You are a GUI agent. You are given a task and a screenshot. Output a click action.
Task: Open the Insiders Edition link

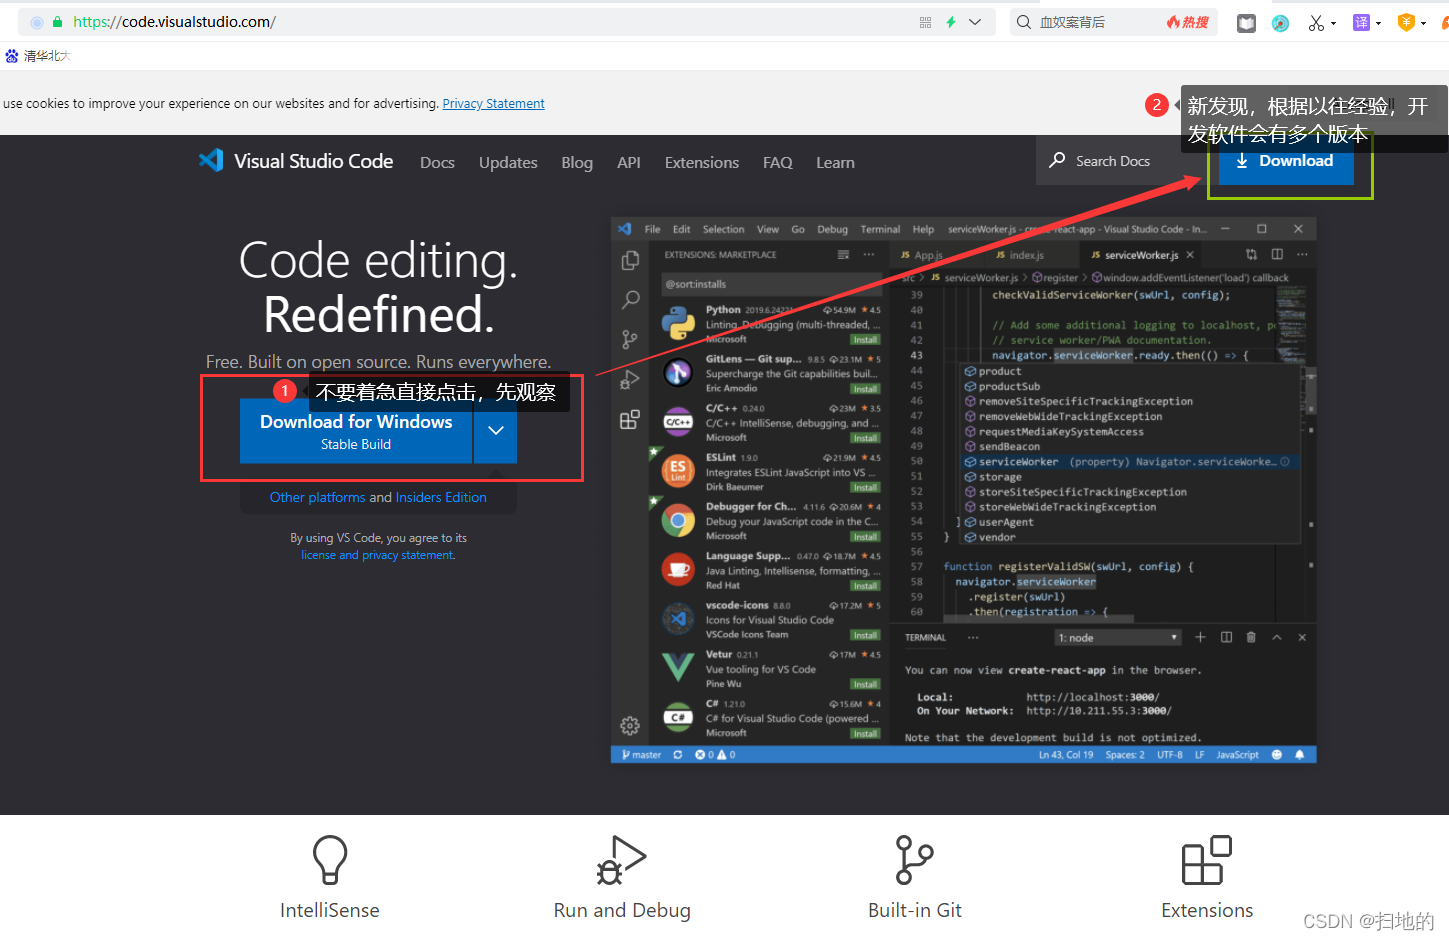point(441,497)
